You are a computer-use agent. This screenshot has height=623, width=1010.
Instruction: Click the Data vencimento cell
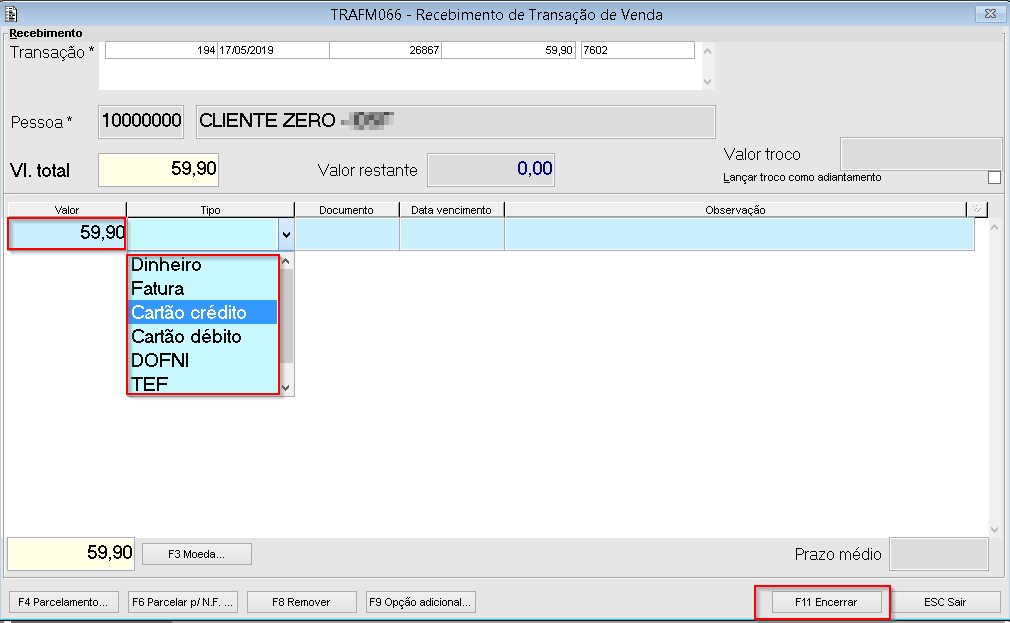tap(452, 235)
